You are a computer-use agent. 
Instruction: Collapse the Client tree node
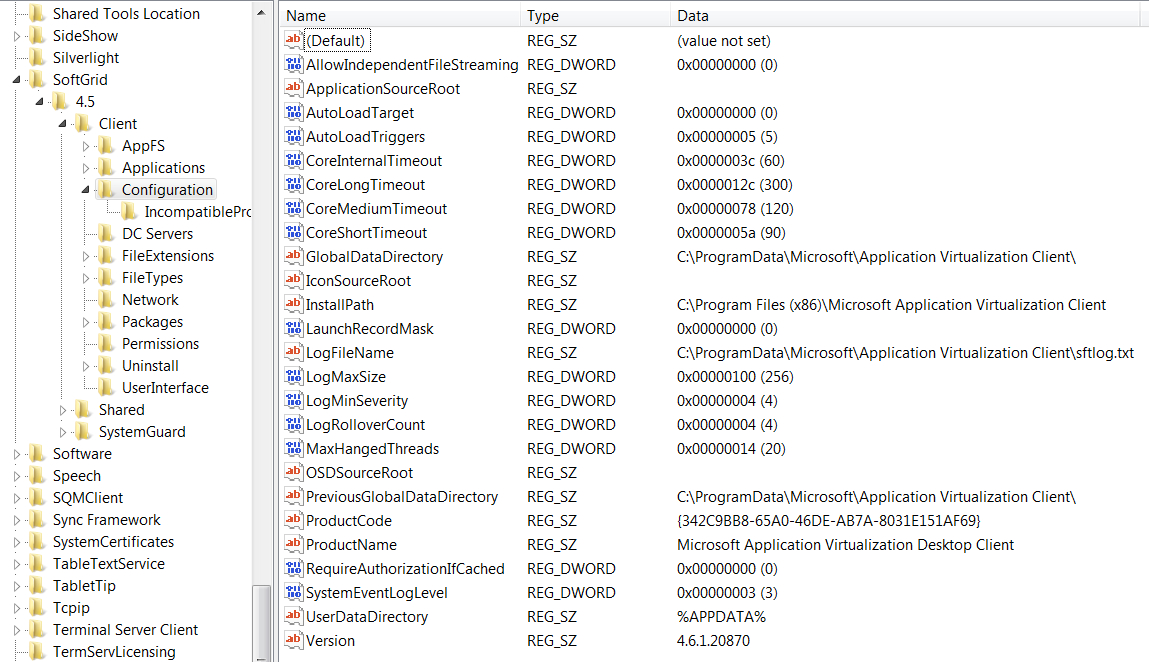[62, 124]
